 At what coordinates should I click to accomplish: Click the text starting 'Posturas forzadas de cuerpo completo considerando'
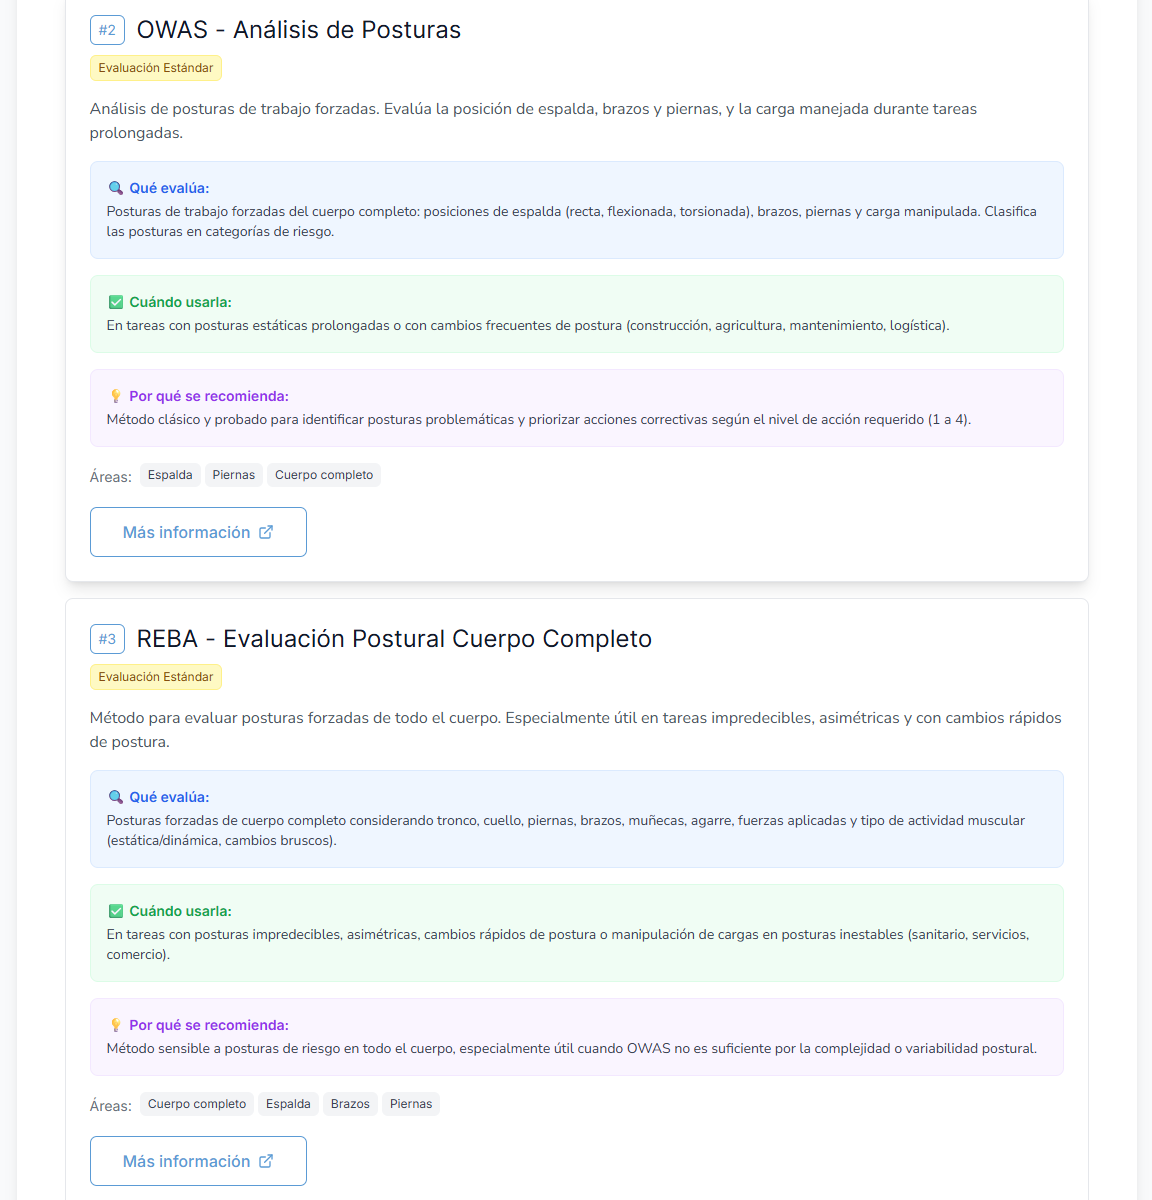pos(566,831)
